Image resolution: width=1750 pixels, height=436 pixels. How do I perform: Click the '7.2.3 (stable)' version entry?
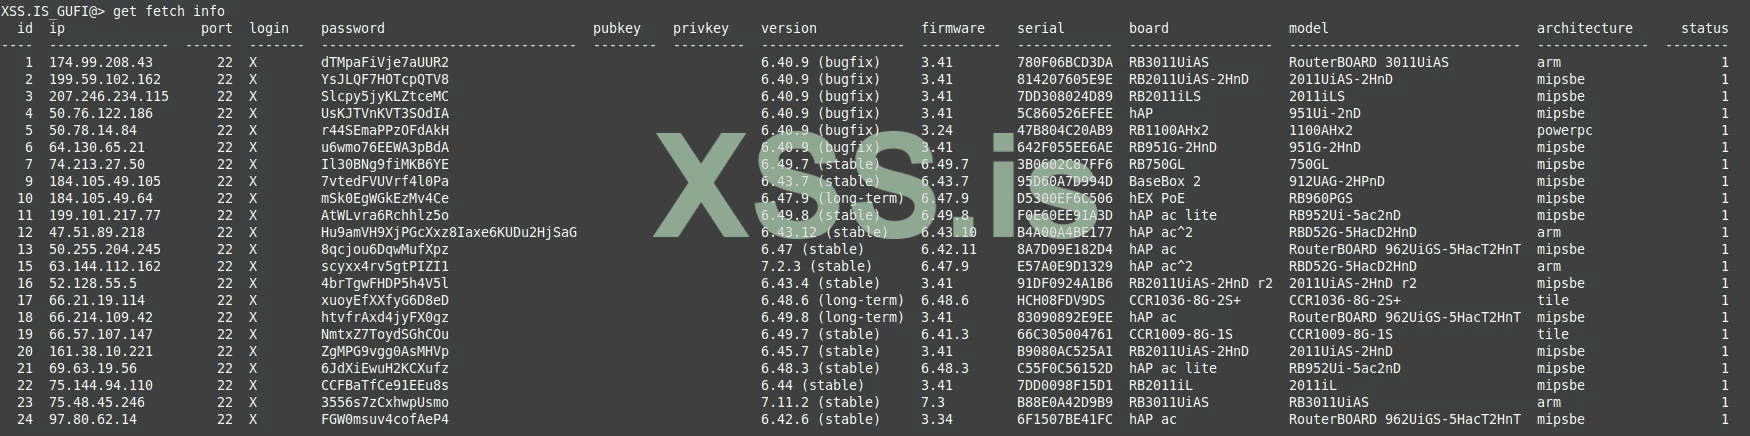coord(816,266)
